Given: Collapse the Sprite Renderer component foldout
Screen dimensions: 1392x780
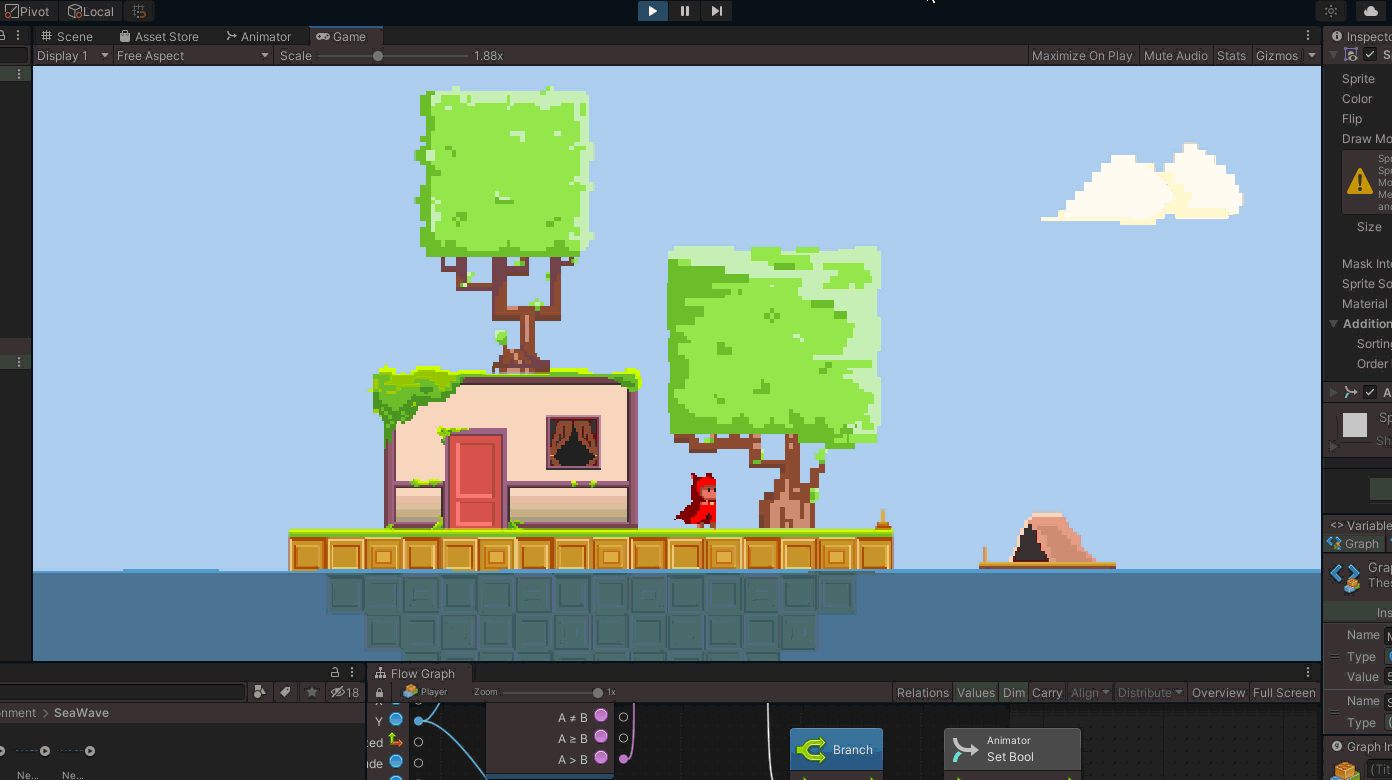Looking at the screenshot, I should pyautogui.click(x=1334, y=55).
